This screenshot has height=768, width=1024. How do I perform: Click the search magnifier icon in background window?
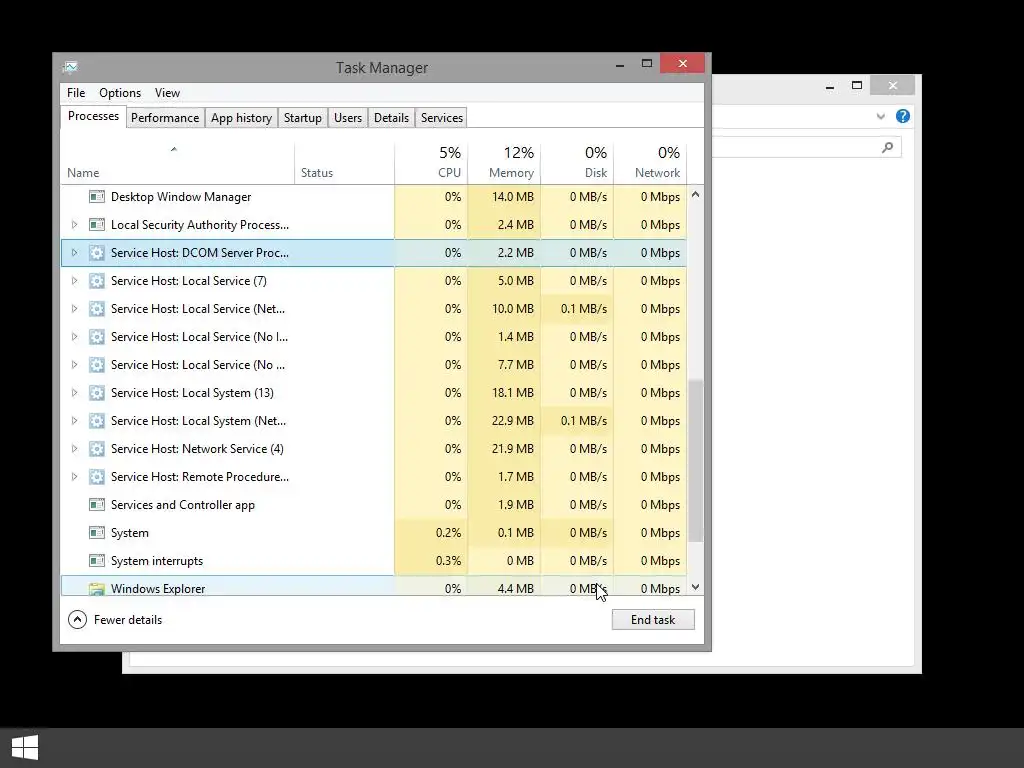pyautogui.click(x=887, y=148)
